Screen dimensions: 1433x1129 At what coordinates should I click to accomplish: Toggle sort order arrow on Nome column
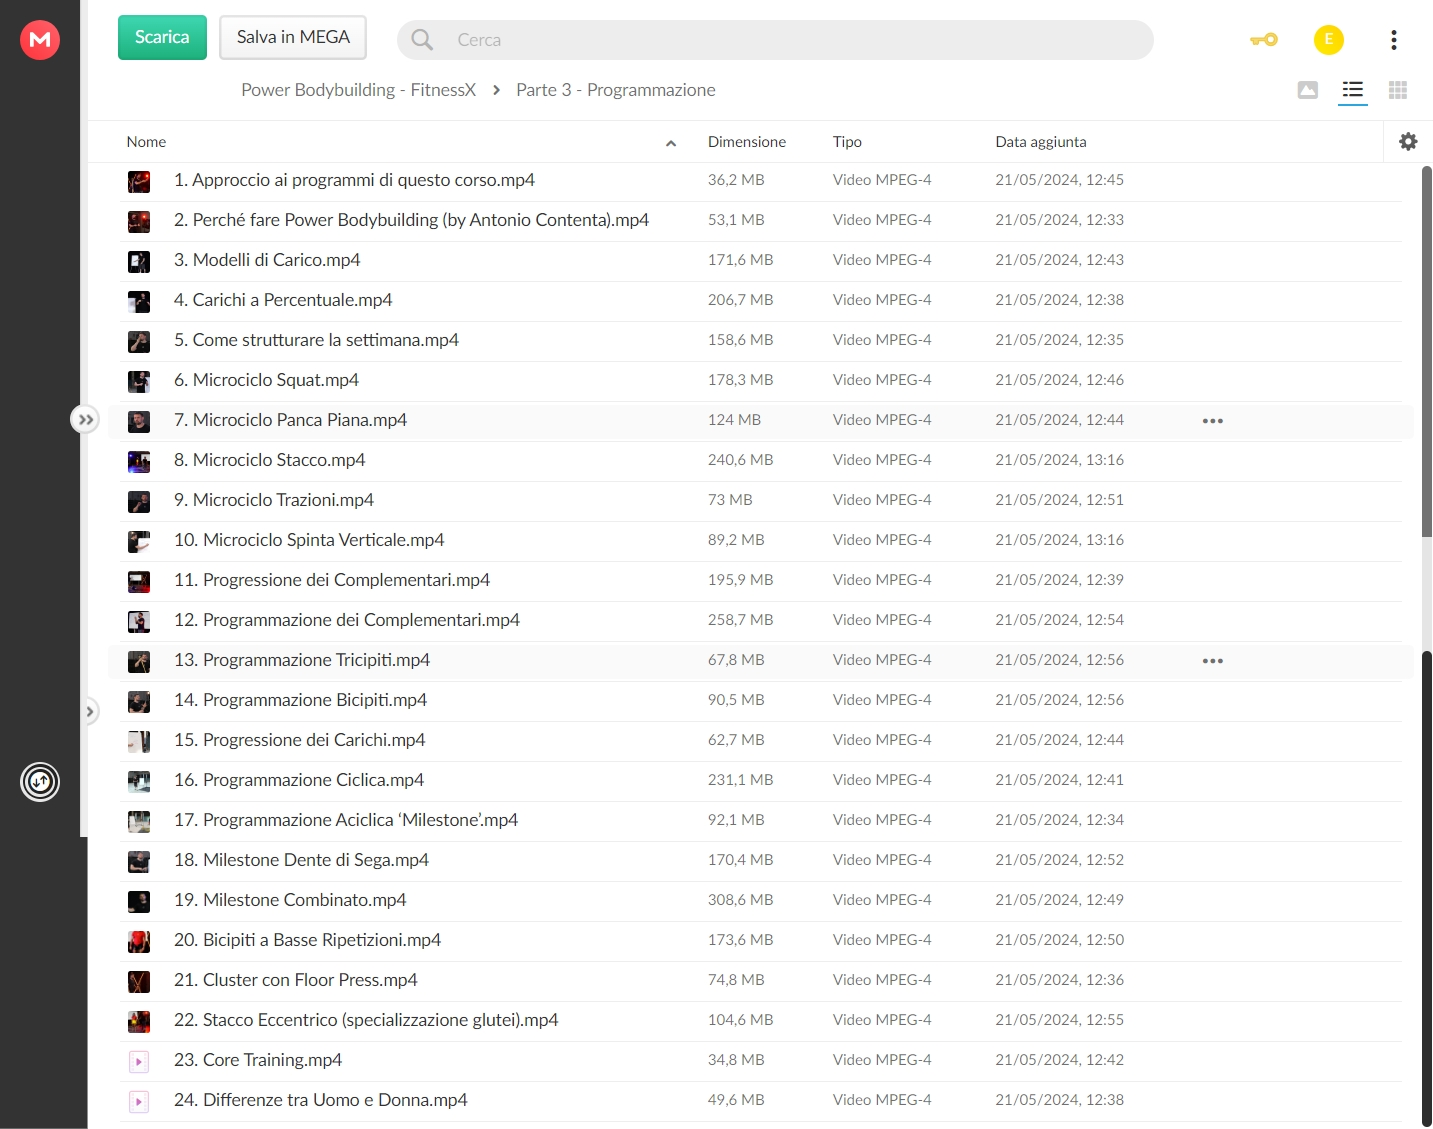671,143
